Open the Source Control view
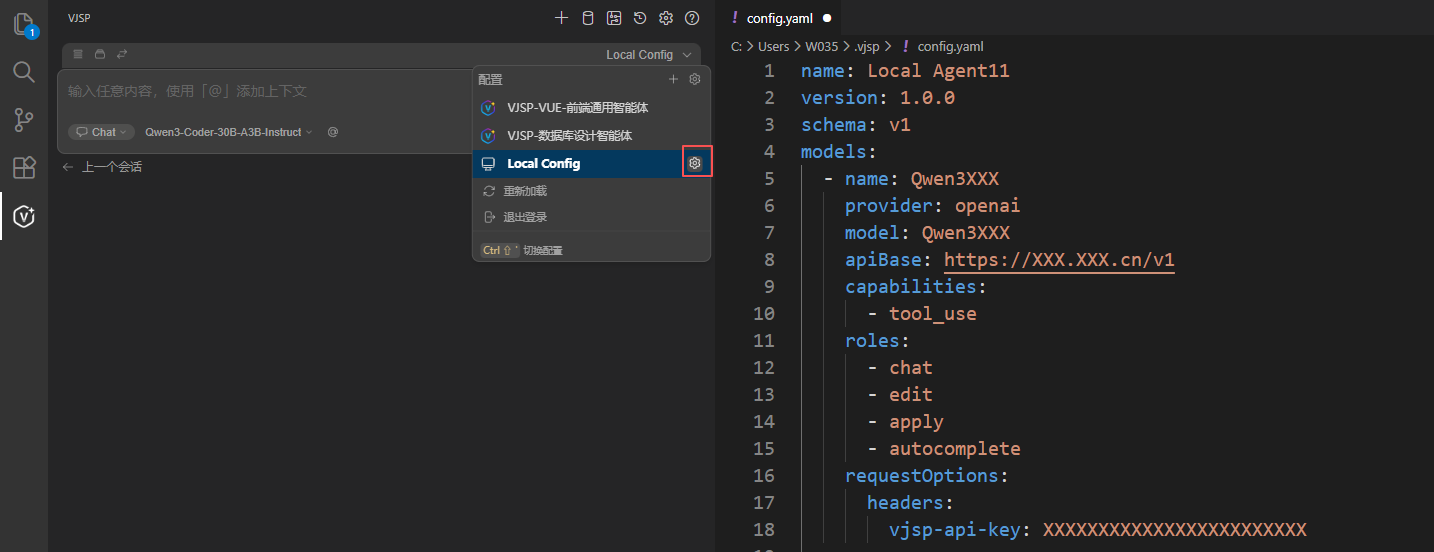1434x552 pixels. 24,120
